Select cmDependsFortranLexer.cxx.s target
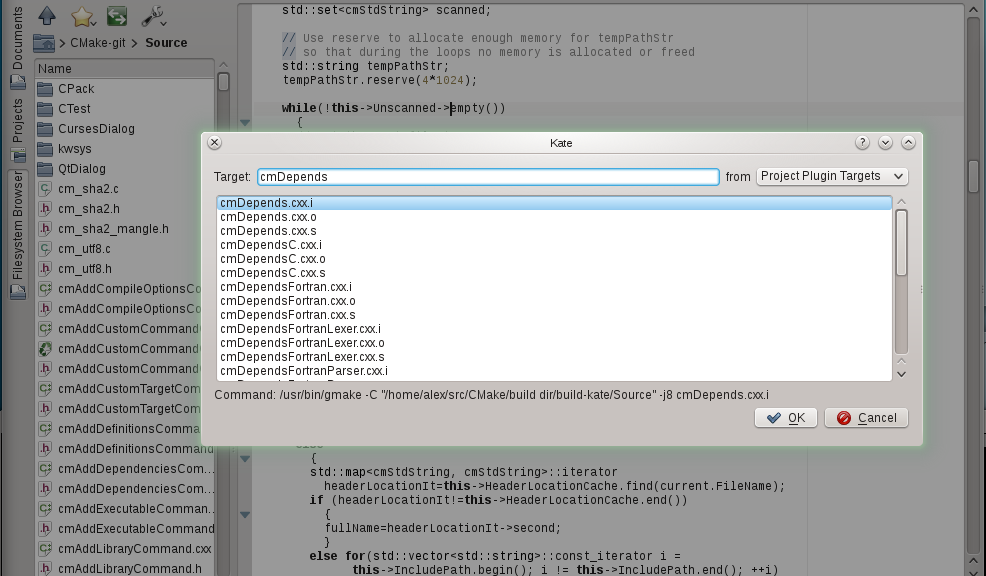The width and height of the screenshot is (986, 576). (x=302, y=357)
